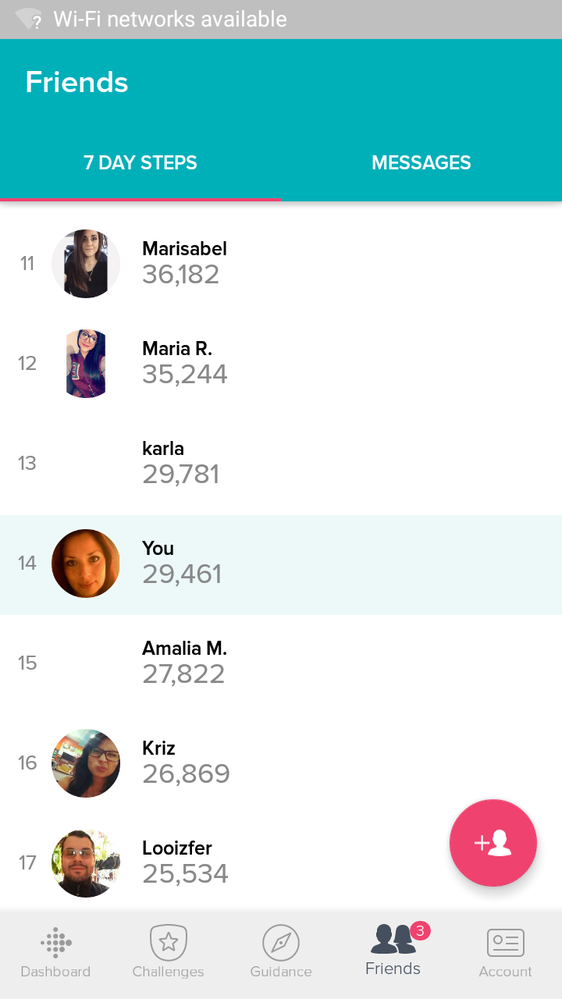The image size is (562, 999).
Task: Select the 7 DAY STEPS tab
Action: (140, 163)
